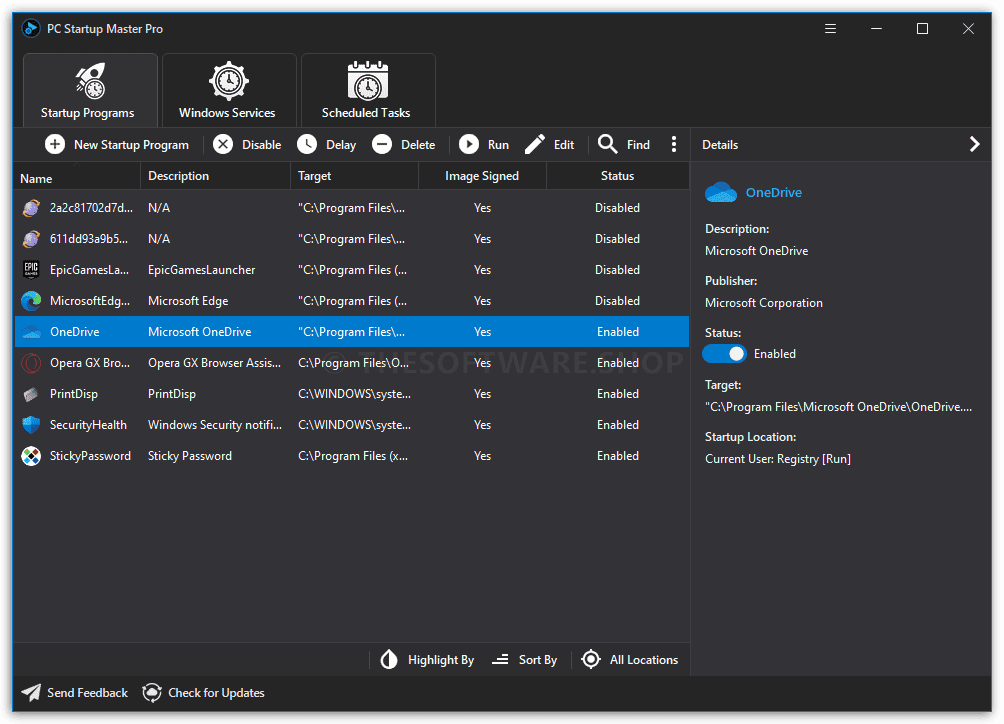This screenshot has width=1004, height=724.
Task: Click the EpicGamesLauncher row icon
Action: point(31,270)
